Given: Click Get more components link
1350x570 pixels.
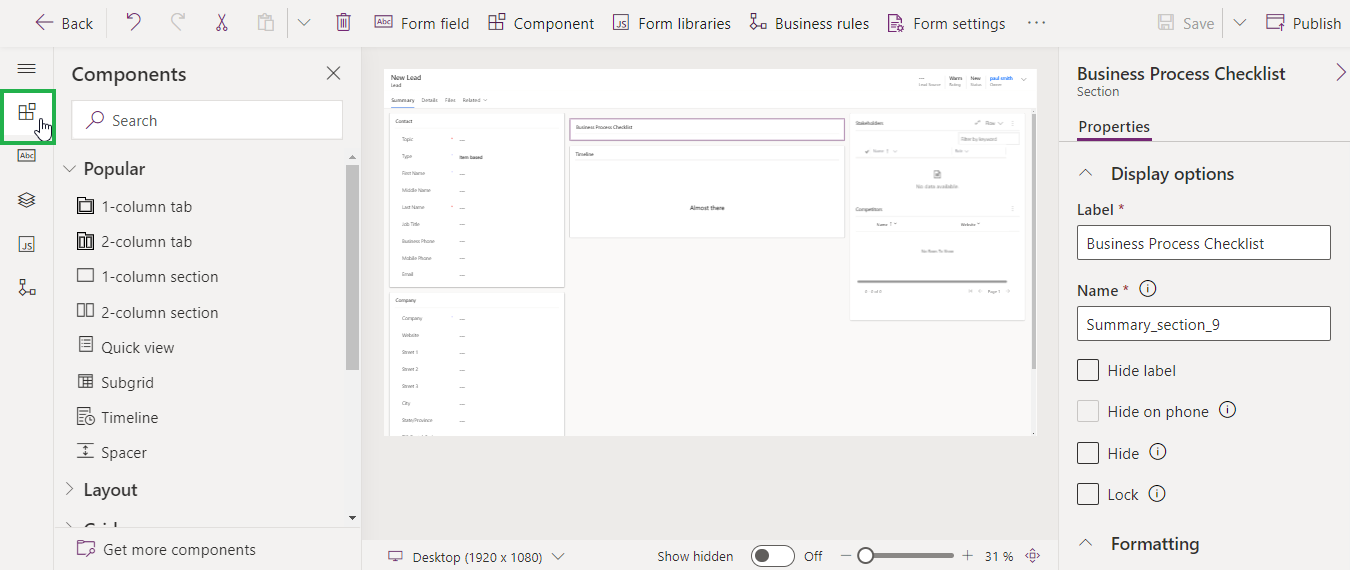Looking at the screenshot, I should tap(178, 550).
